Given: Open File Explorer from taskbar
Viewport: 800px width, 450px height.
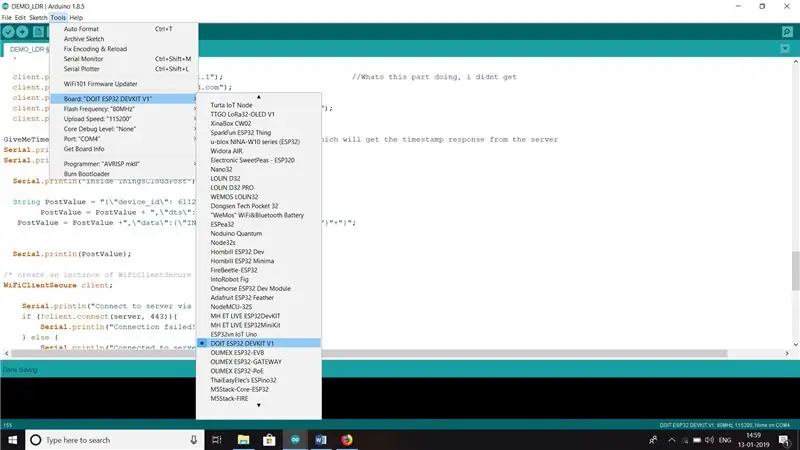Looking at the screenshot, I should click(x=243, y=440).
